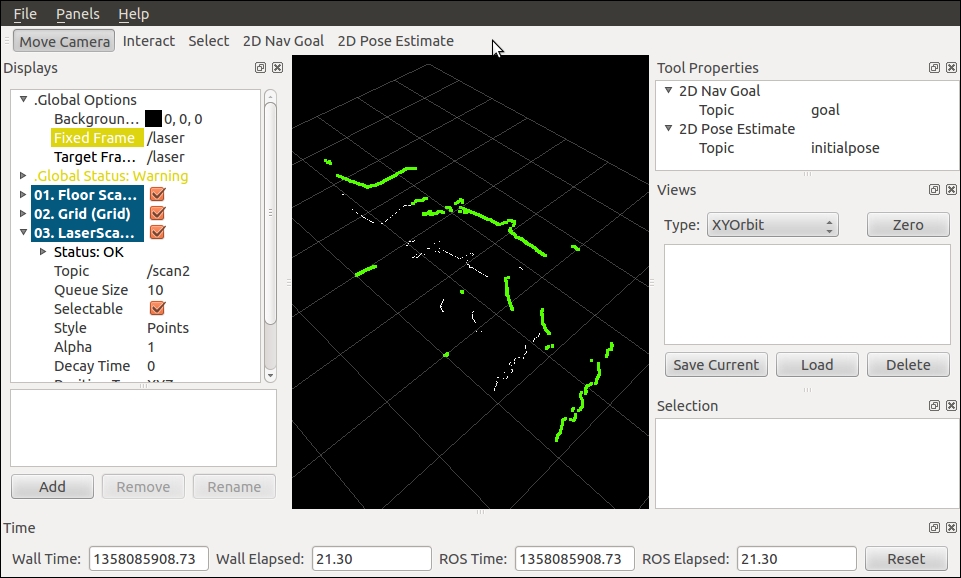The height and width of the screenshot is (578, 961).
Task: Click the Wall Elapsed field
Action: point(371,559)
